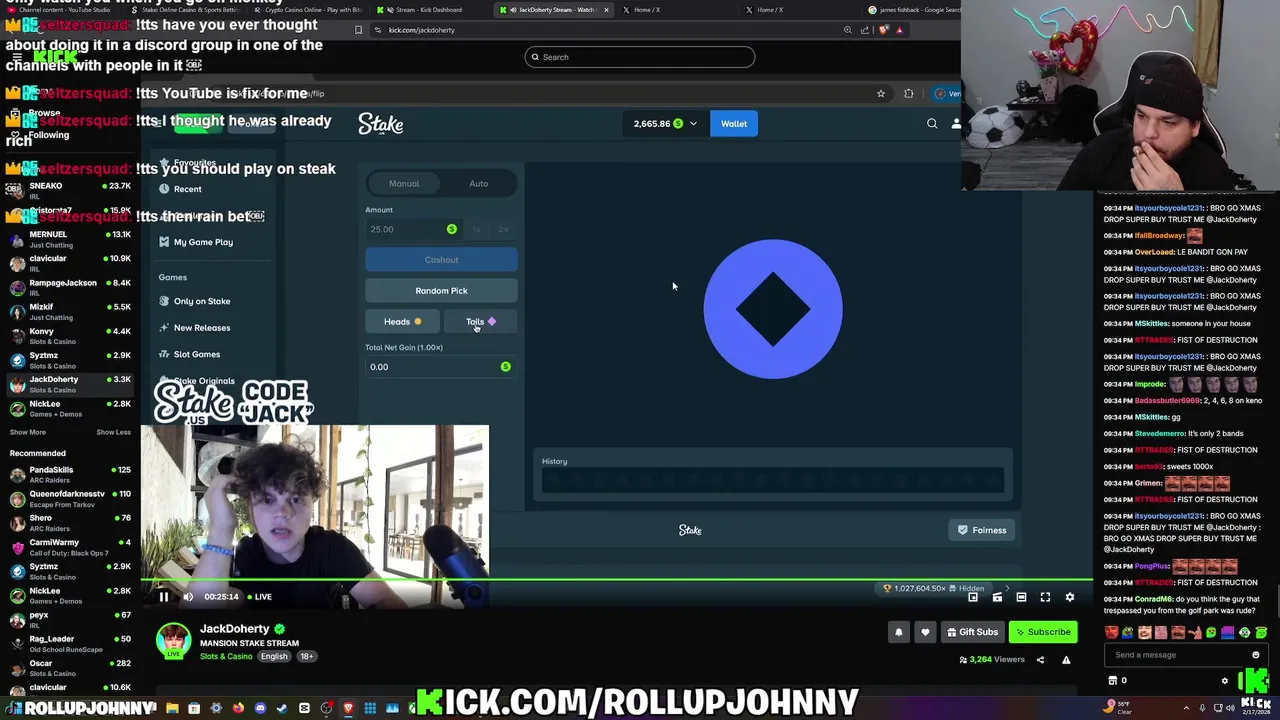Viewport: 1280px width, 720px height.
Task: Open the SNEAKO channel in Kick sidebar
Action: 70,191
